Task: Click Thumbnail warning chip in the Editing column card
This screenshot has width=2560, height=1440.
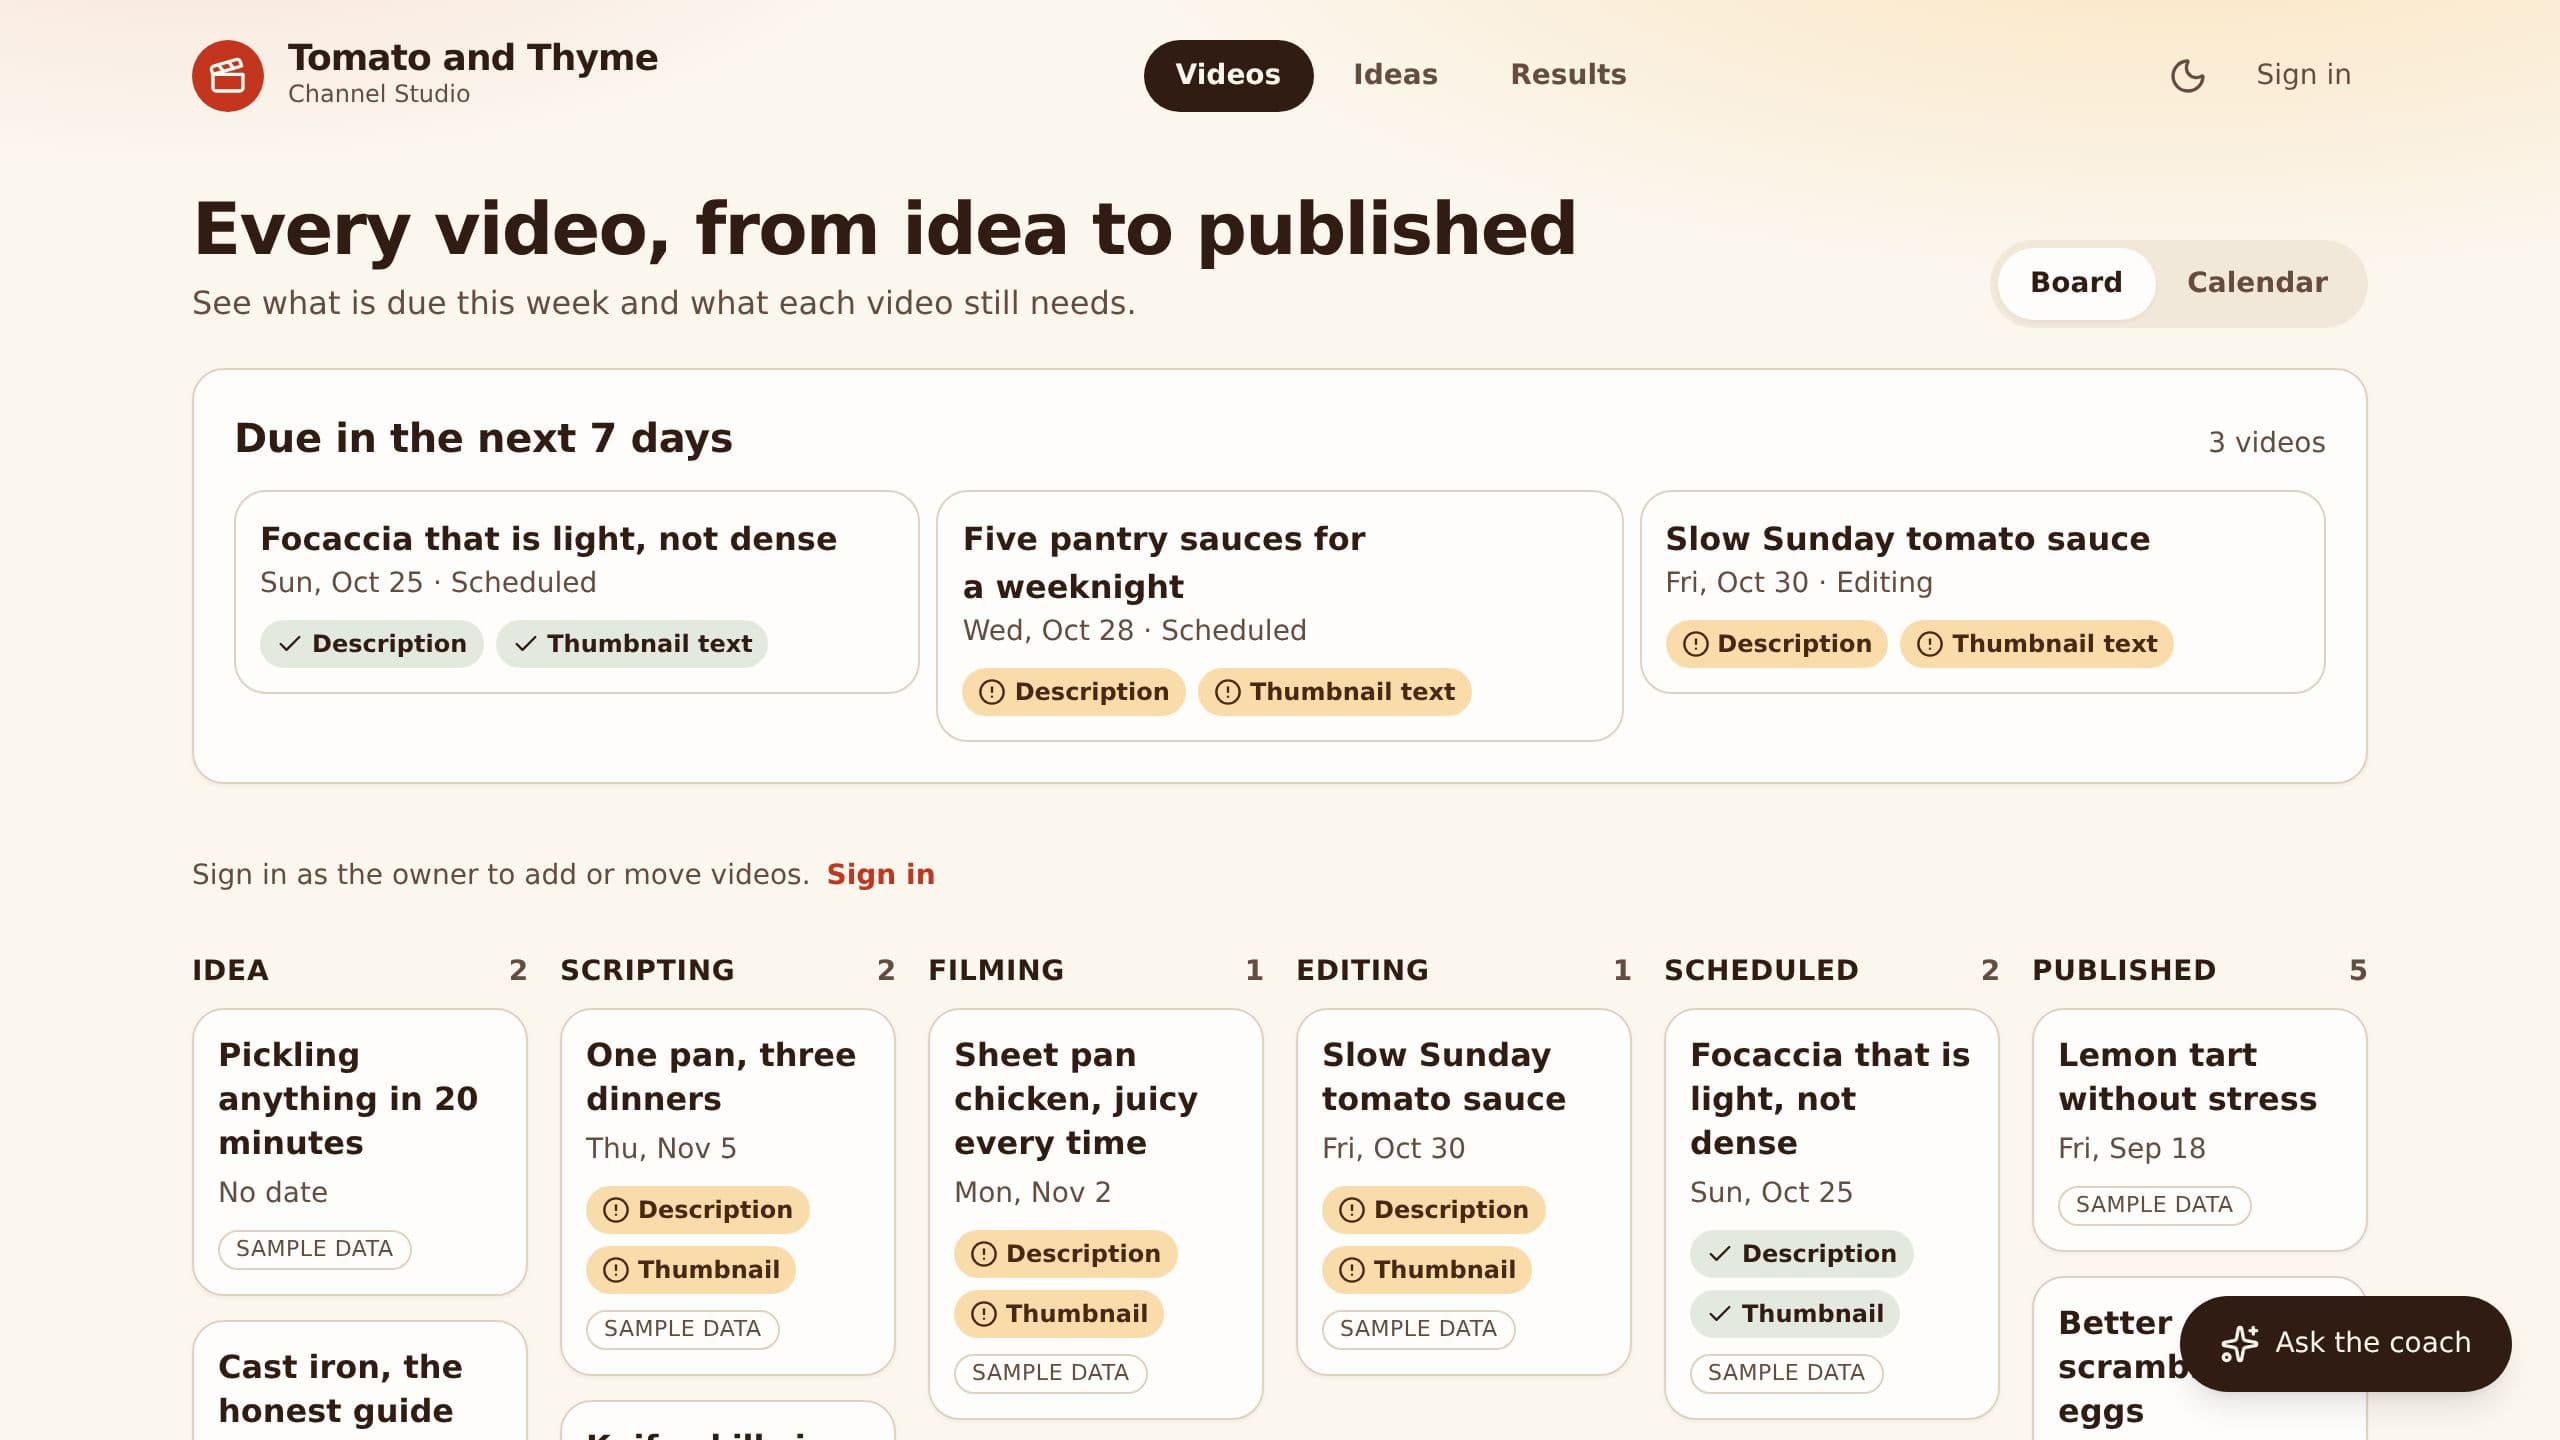Action: click(x=1426, y=1269)
